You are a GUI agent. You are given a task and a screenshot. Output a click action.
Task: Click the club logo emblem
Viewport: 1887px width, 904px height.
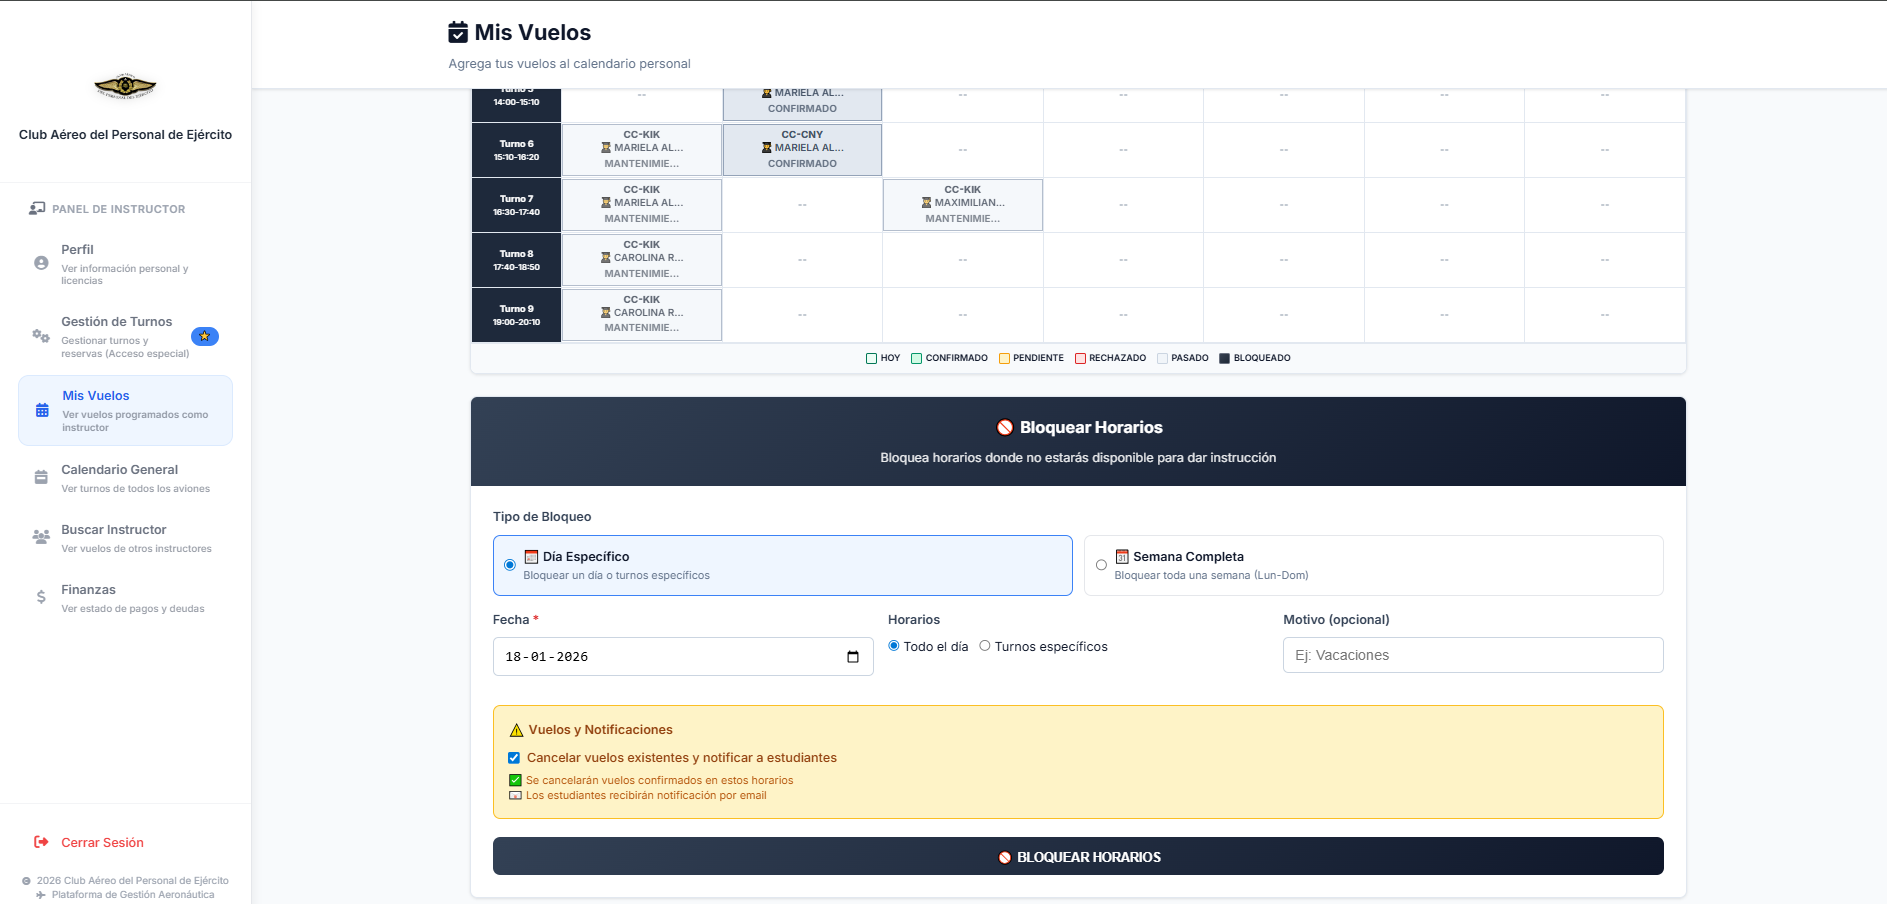[x=125, y=87]
